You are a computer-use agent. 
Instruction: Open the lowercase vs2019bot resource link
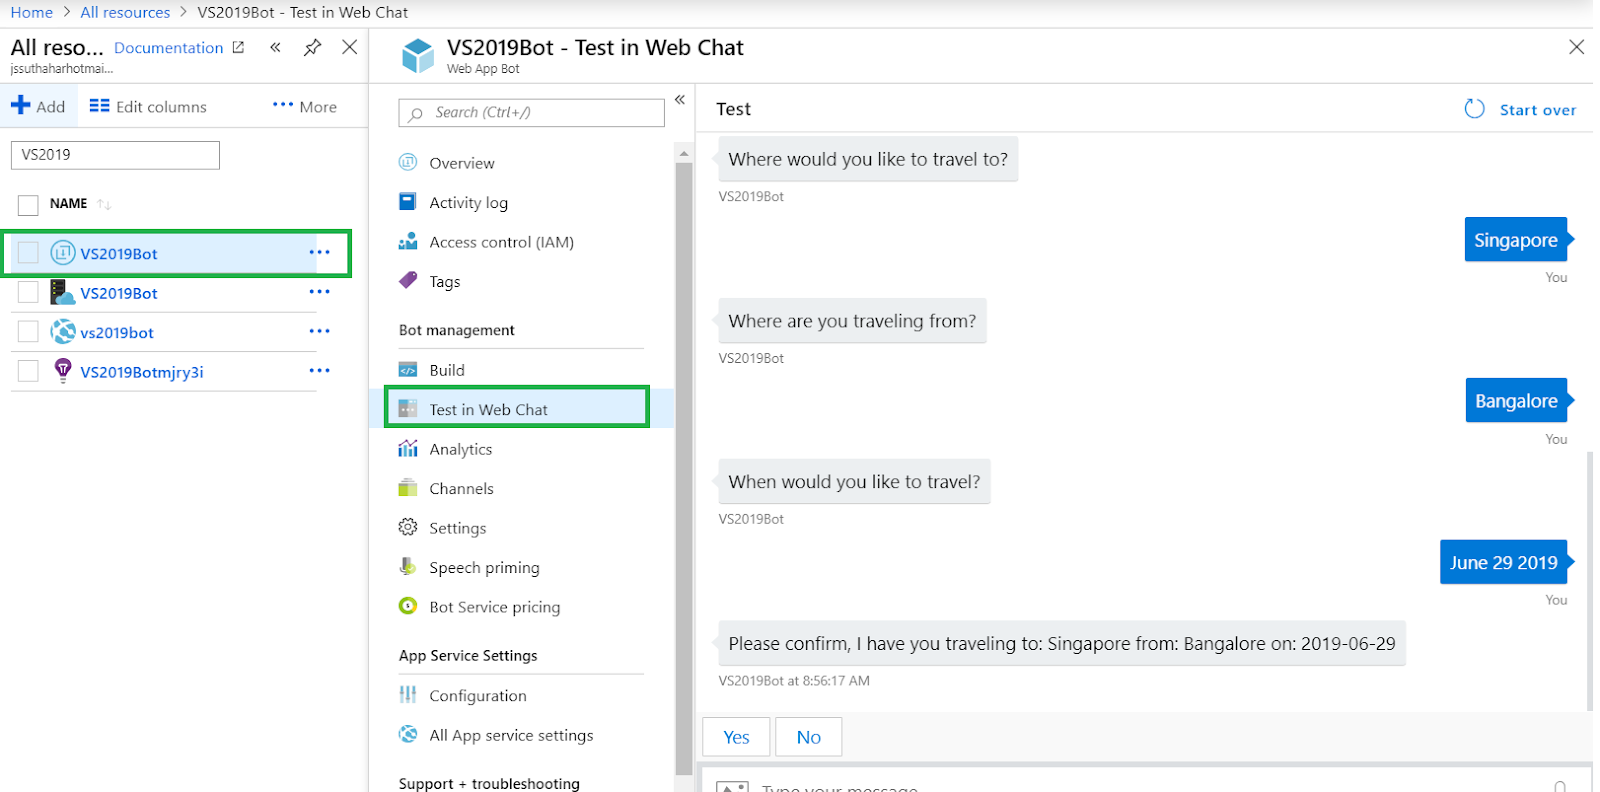[x=117, y=332]
